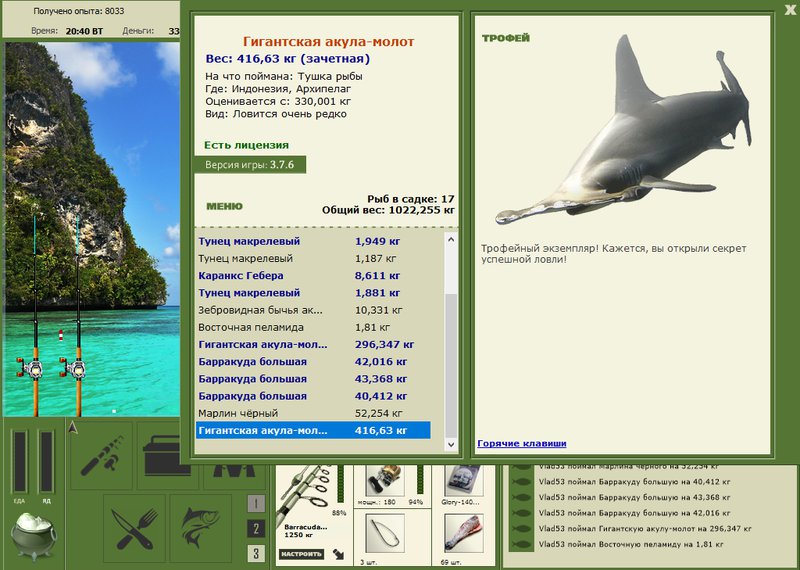The height and width of the screenshot is (570, 800).
Task: Open the МЕНЮ item
Action: [x=224, y=207]
